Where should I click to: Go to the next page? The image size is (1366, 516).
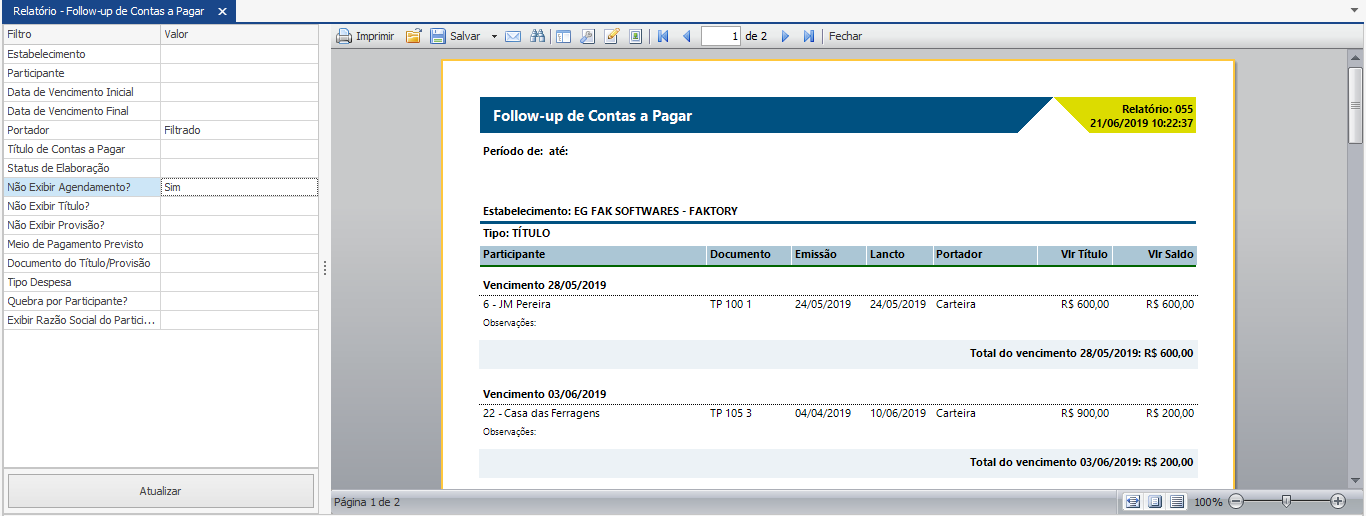pos(785,36)
